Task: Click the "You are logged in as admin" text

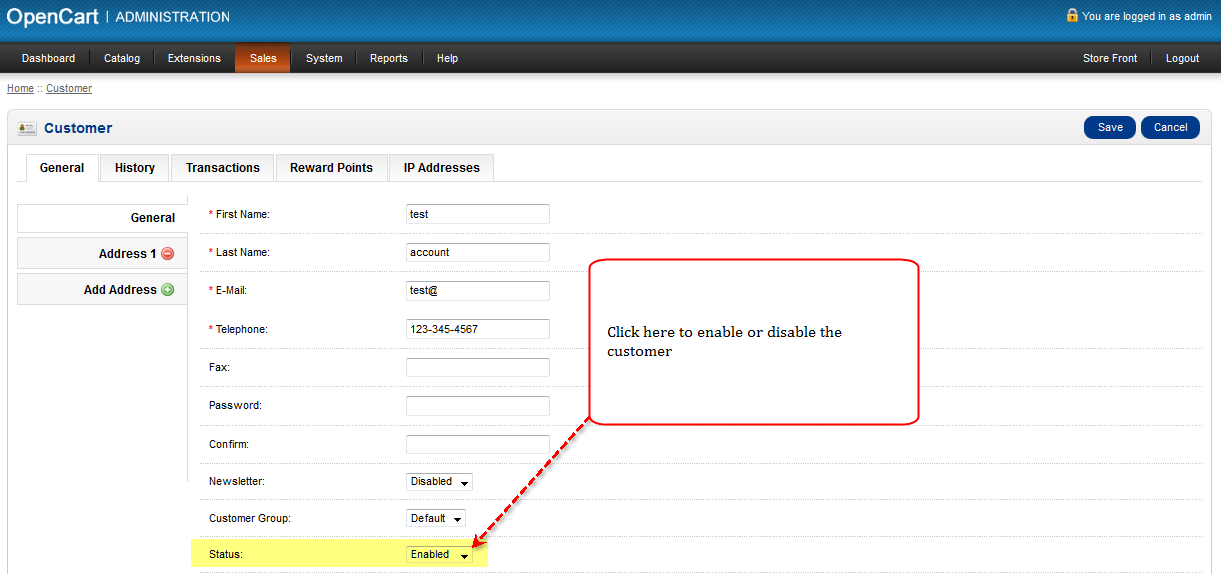Action: pyautogui.click(x=1147, y=16)
